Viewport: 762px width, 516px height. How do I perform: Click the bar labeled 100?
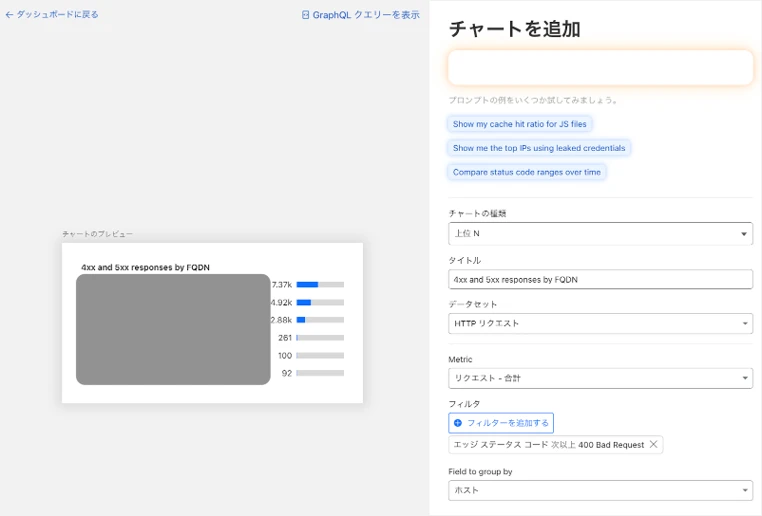(x=320, y=356)
